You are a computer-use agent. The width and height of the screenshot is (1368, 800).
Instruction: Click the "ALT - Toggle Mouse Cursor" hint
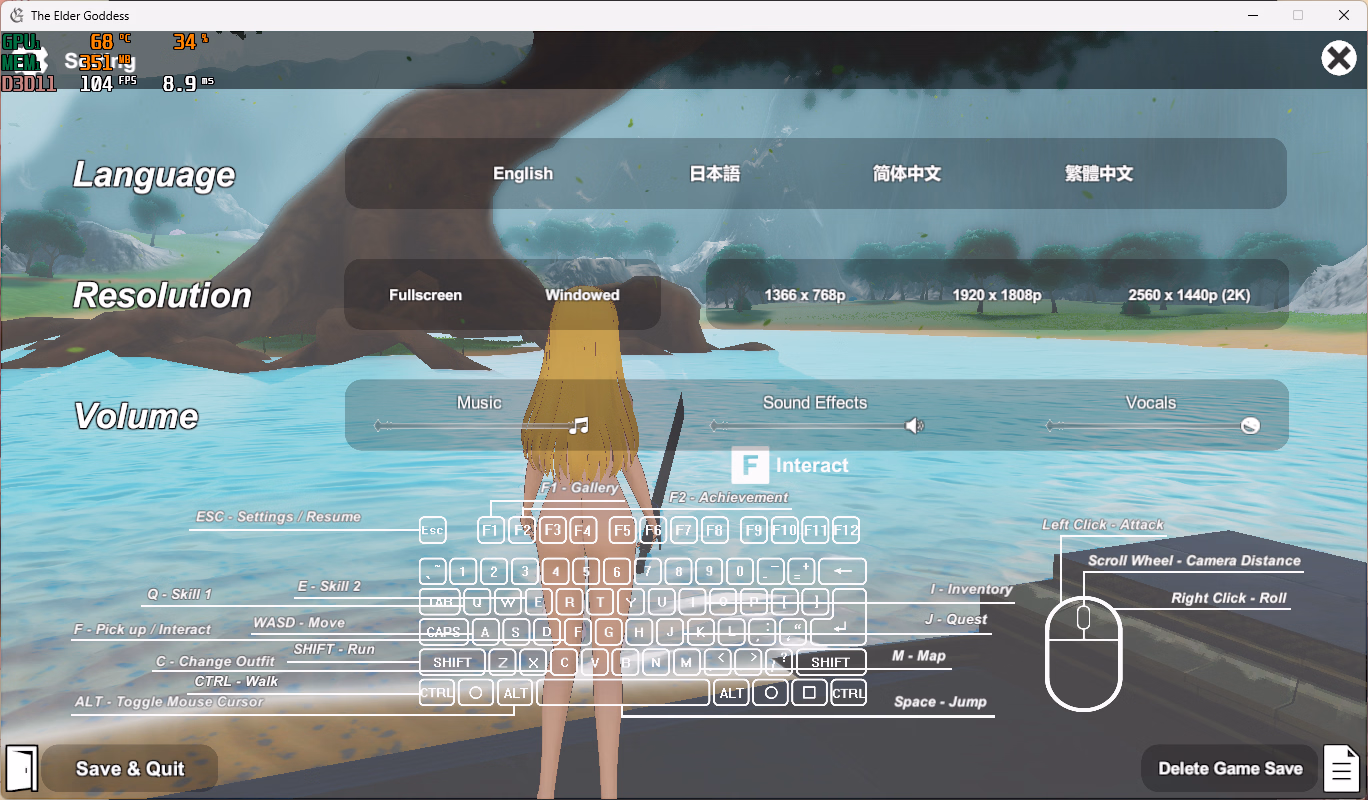coord(170,702)
